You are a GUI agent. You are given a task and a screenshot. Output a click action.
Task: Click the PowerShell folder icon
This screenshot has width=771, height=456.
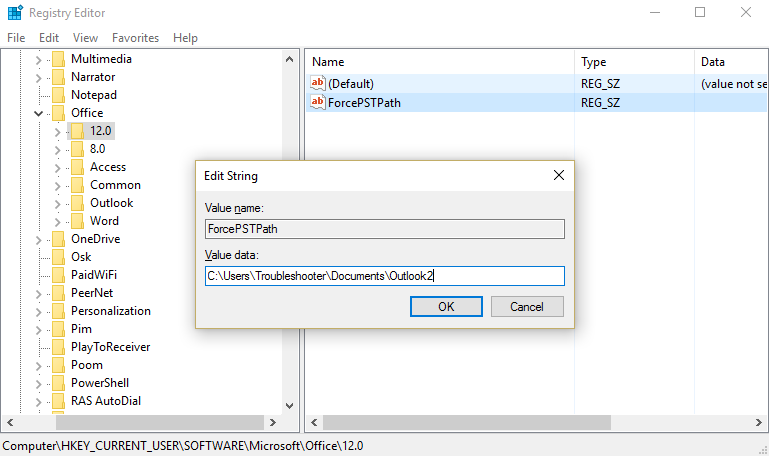click(59, 383)
